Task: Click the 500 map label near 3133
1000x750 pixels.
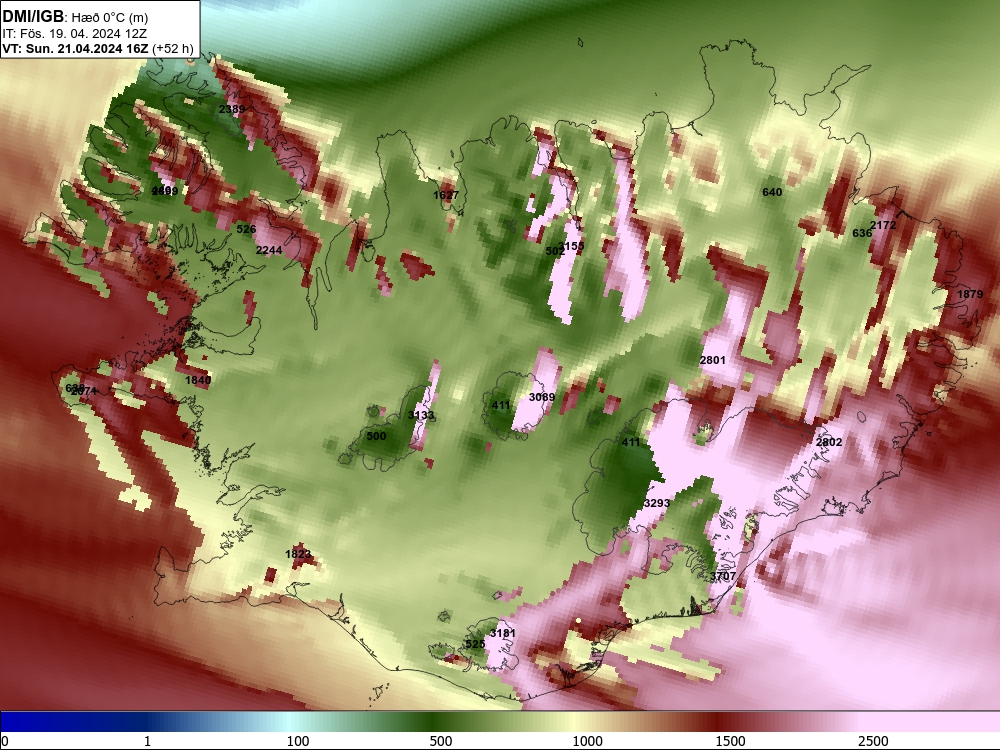Action: (x=376, y=436)
